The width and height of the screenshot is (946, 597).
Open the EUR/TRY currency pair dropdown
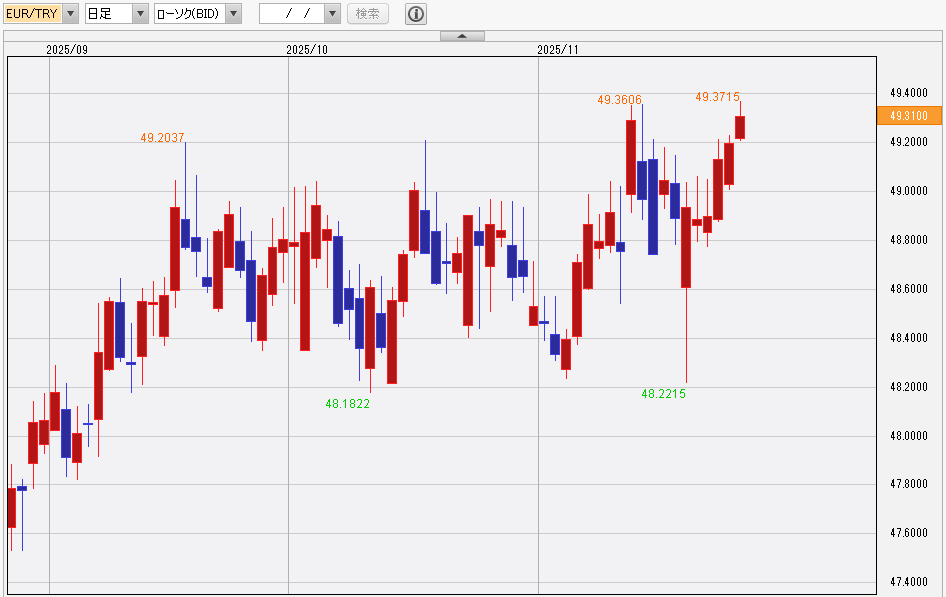click(71, 13)
